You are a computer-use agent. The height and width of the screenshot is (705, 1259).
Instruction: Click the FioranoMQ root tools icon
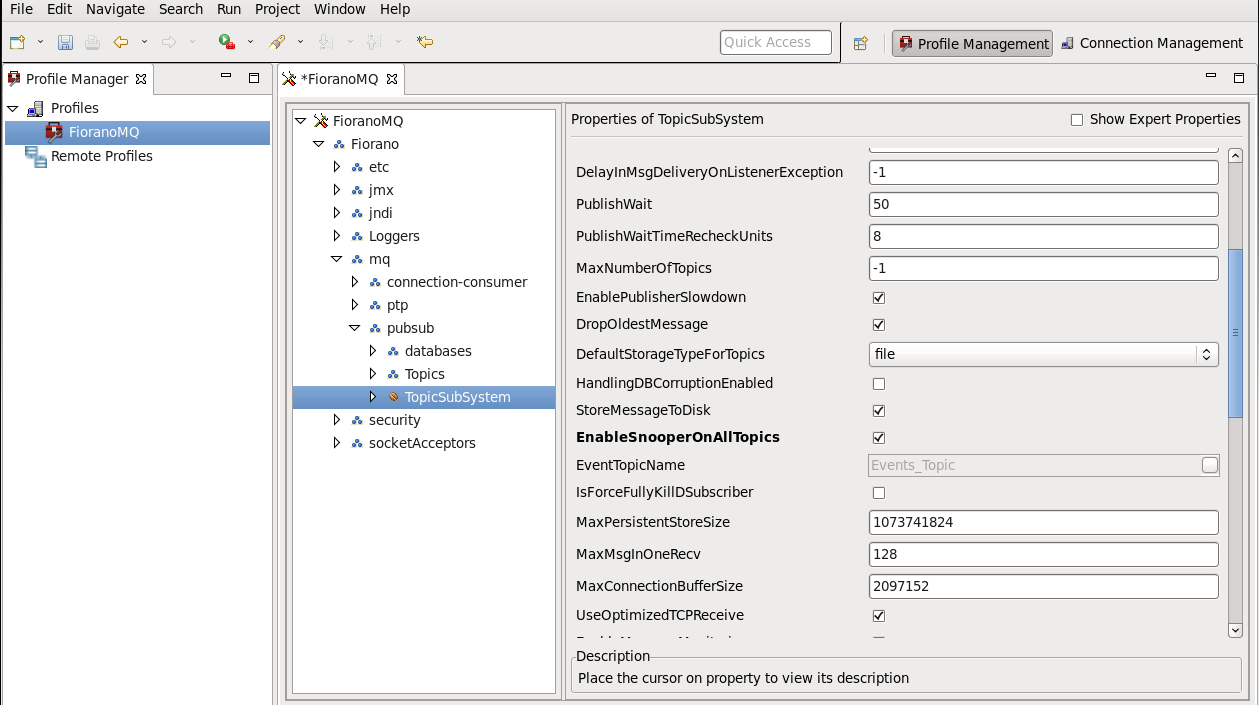click(321, 121)
